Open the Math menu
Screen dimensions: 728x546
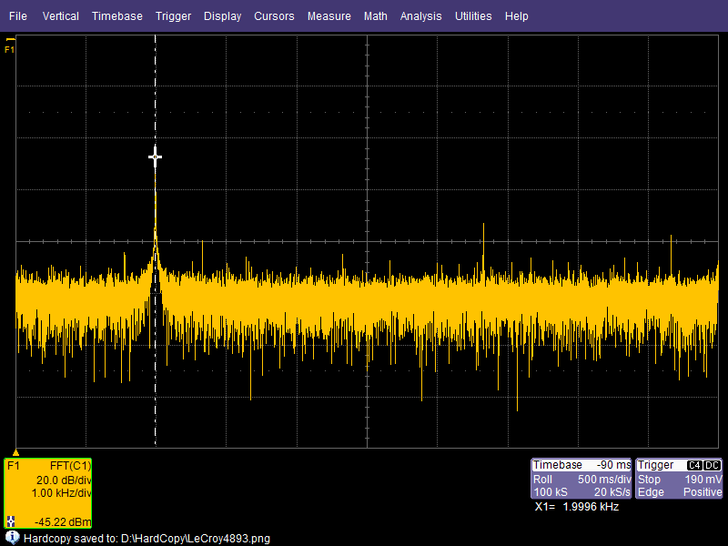[375, 16]
